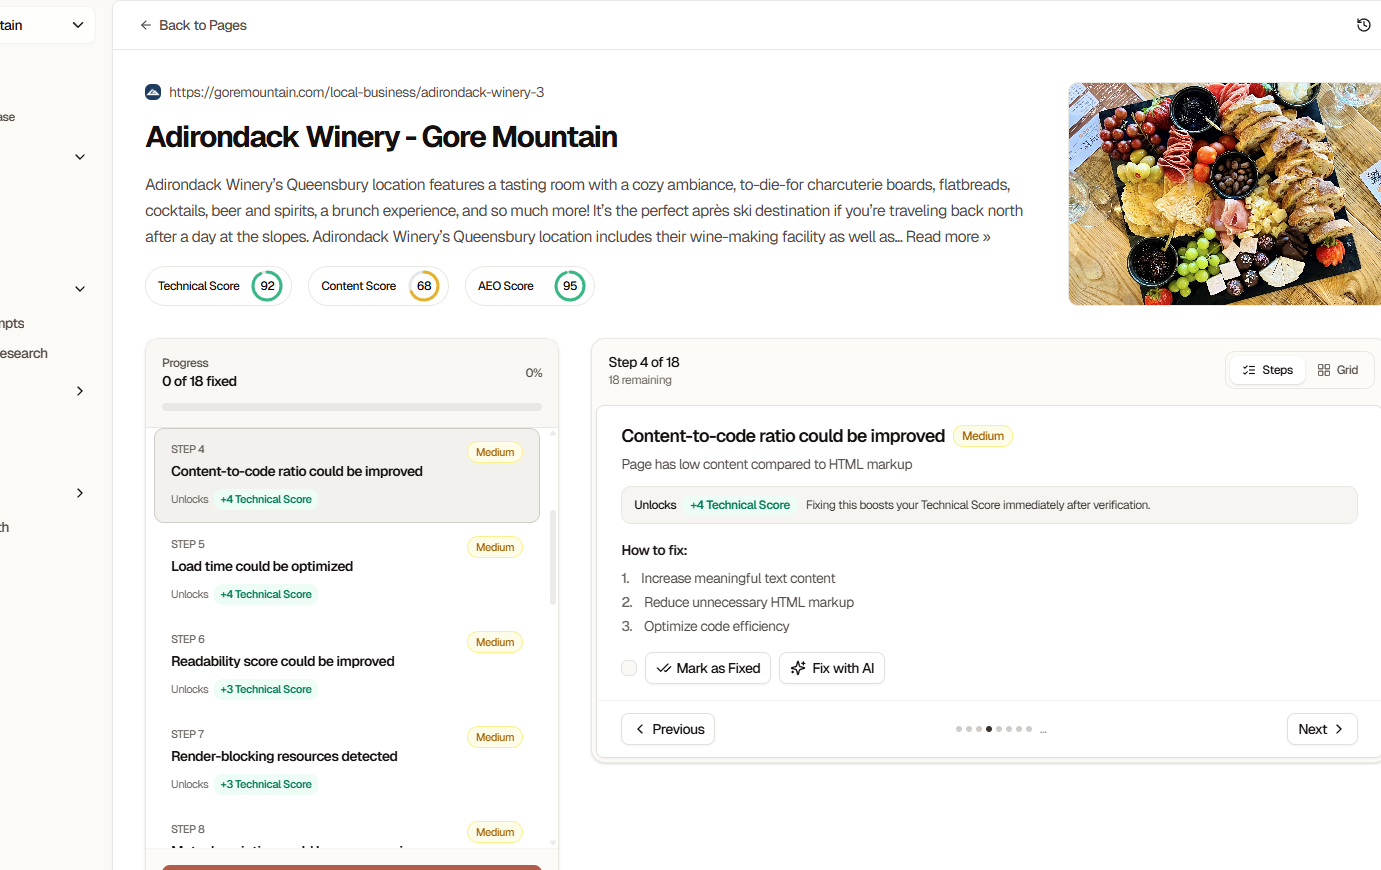Viewport: 1381px width, 870px height.
Task: Click the 'Step 4 of 18' heading
Action: click(x=644, y=362)
